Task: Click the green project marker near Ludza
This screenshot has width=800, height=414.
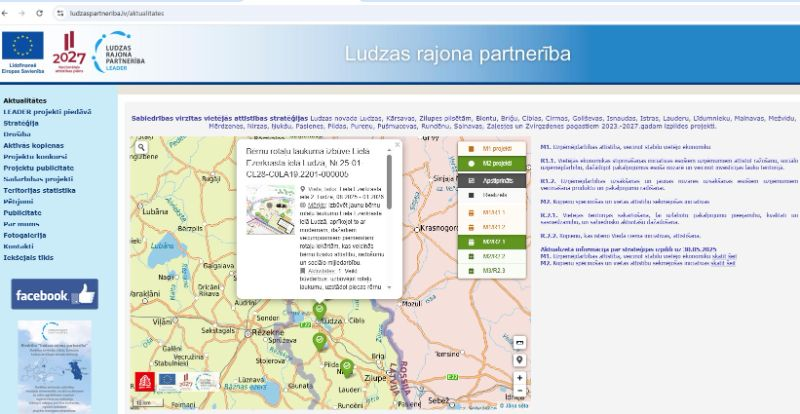Action: pyautogui.click(x=319, y=309)
